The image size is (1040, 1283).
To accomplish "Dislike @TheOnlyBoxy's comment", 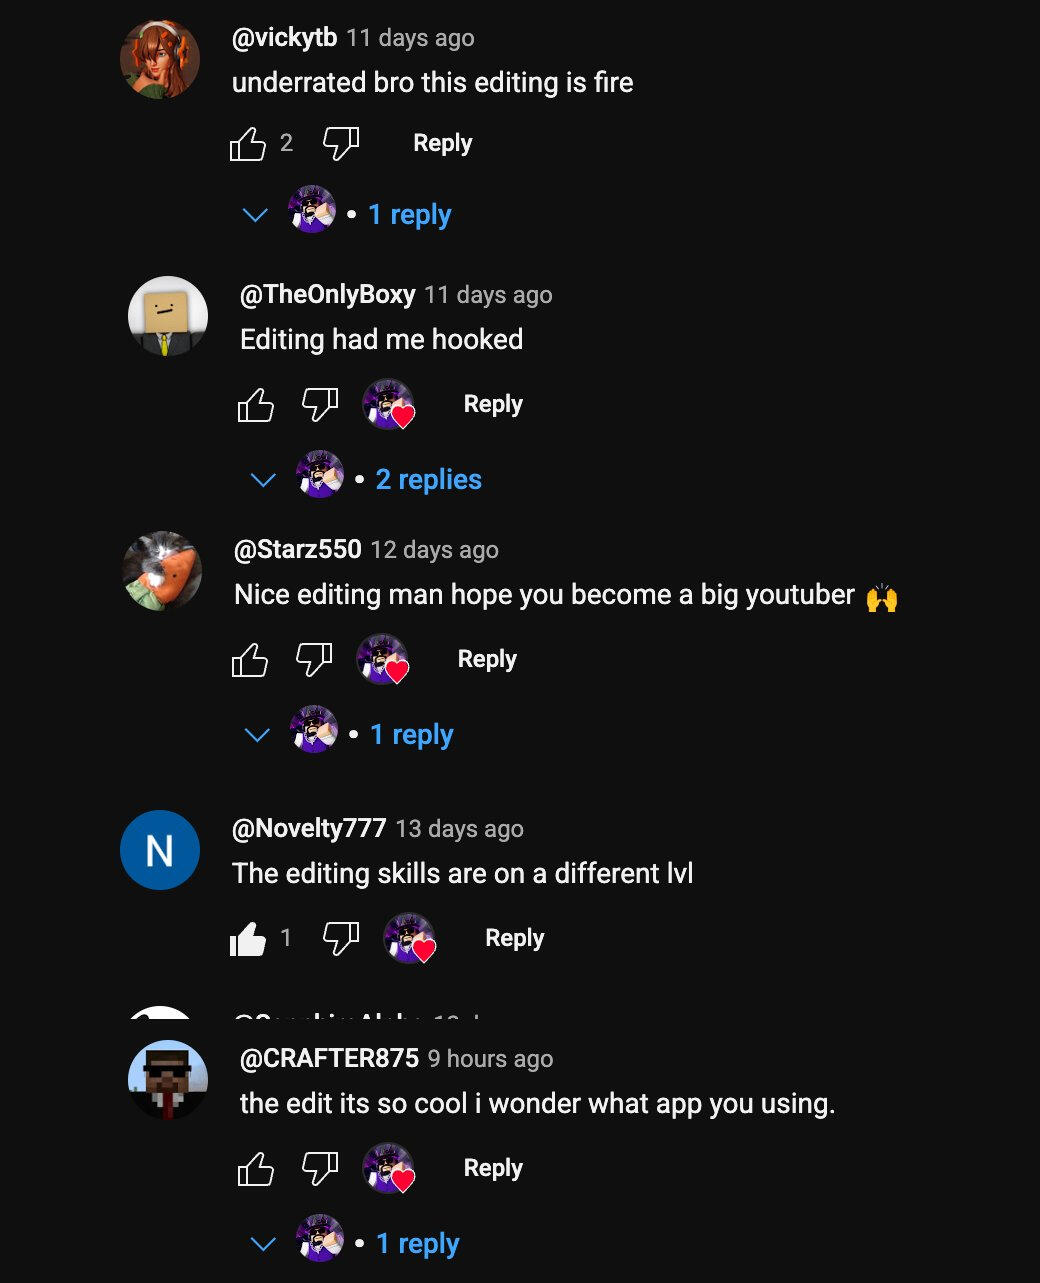I will [320, 405].
